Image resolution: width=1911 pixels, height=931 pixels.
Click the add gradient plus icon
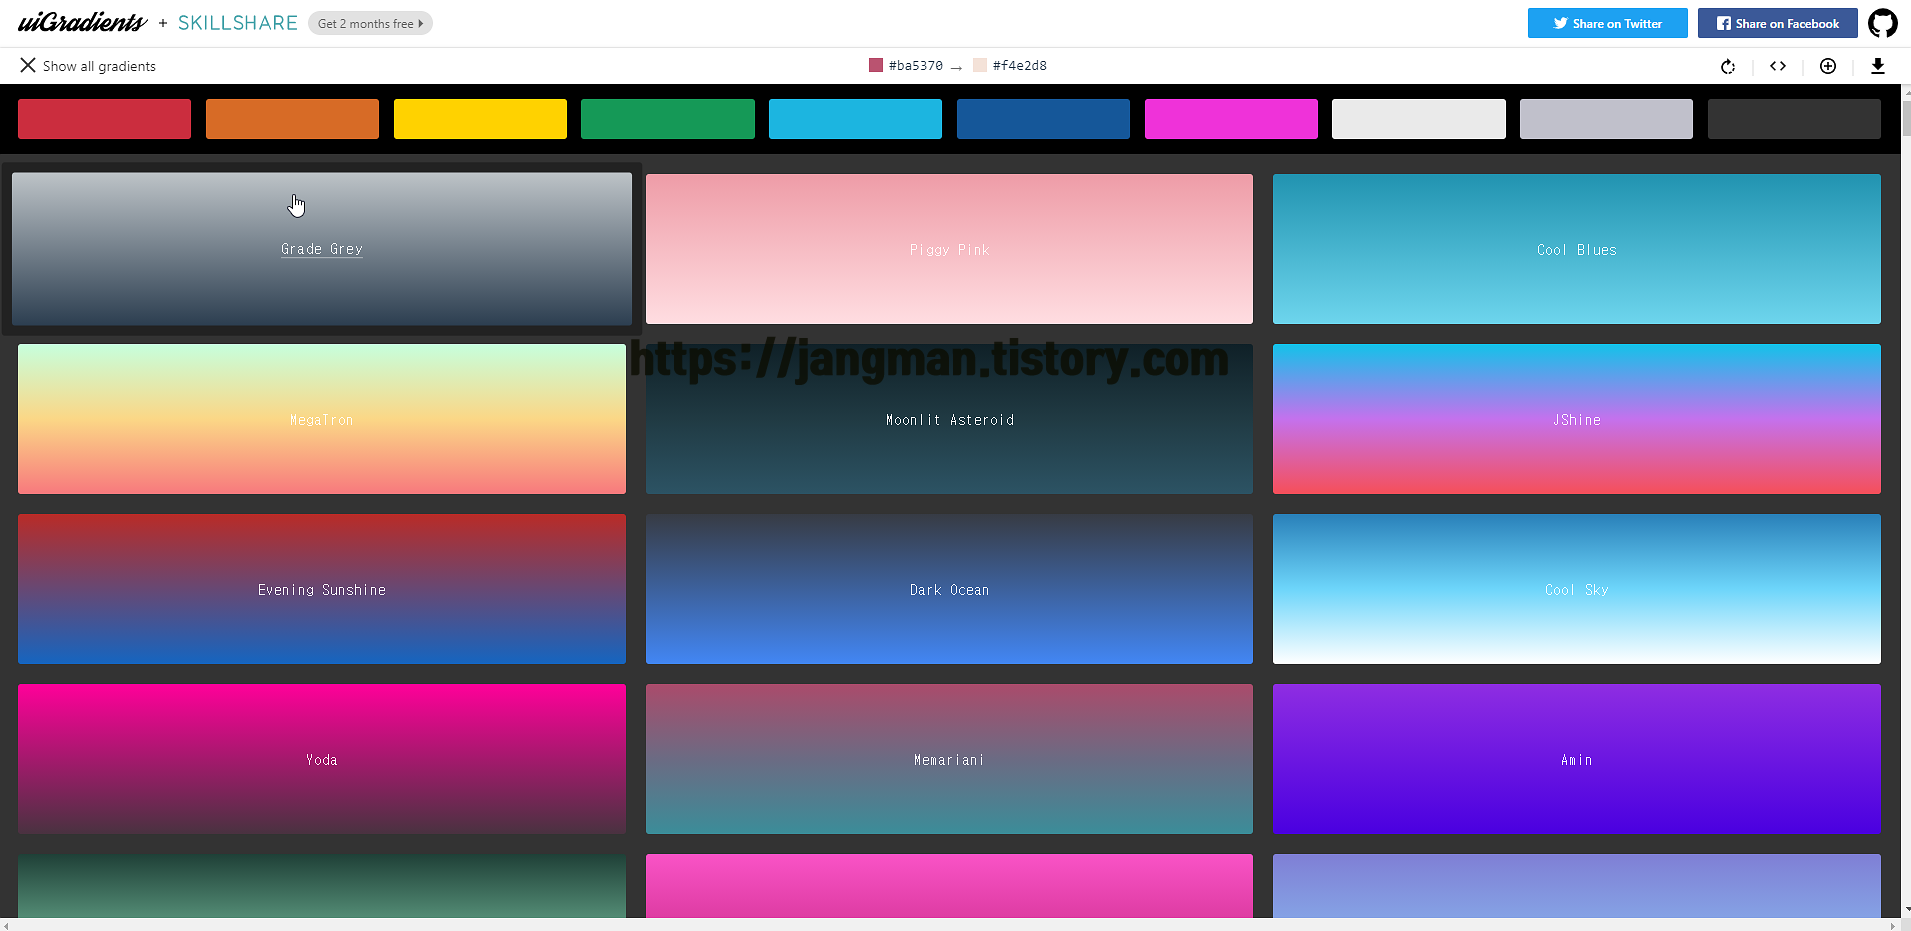1828,66
